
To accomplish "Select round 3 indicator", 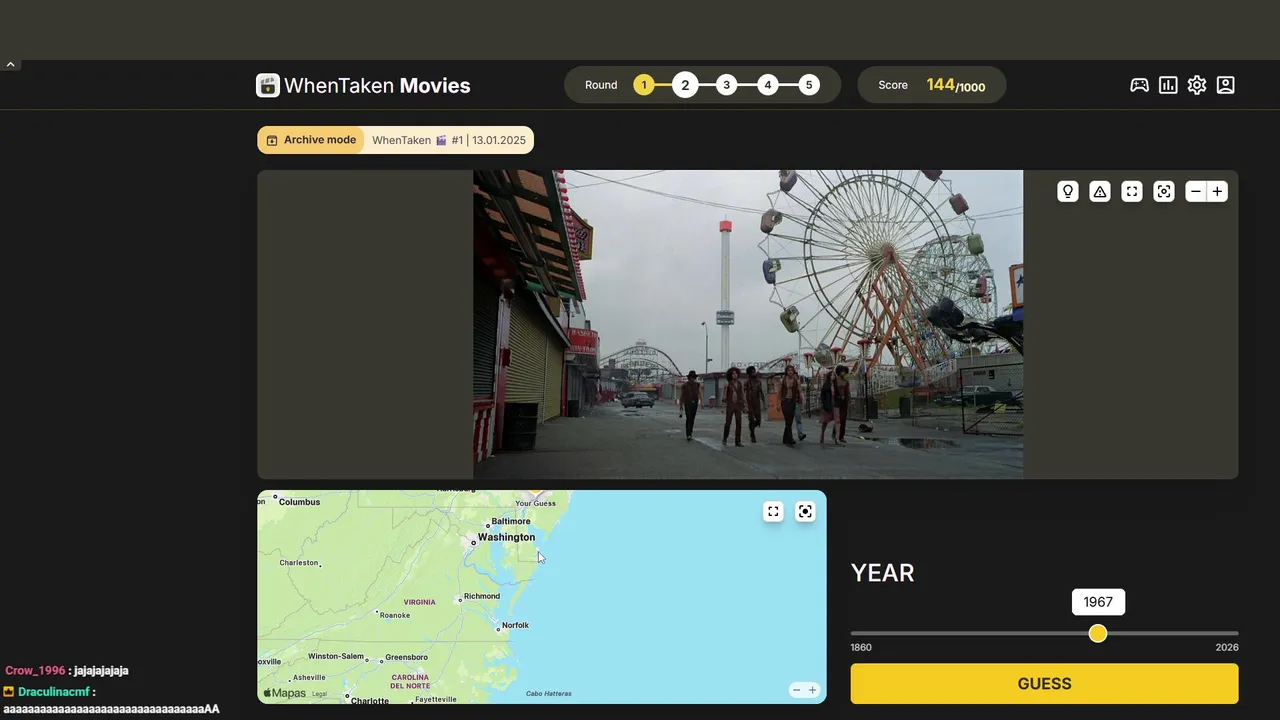I will [727, 85].
